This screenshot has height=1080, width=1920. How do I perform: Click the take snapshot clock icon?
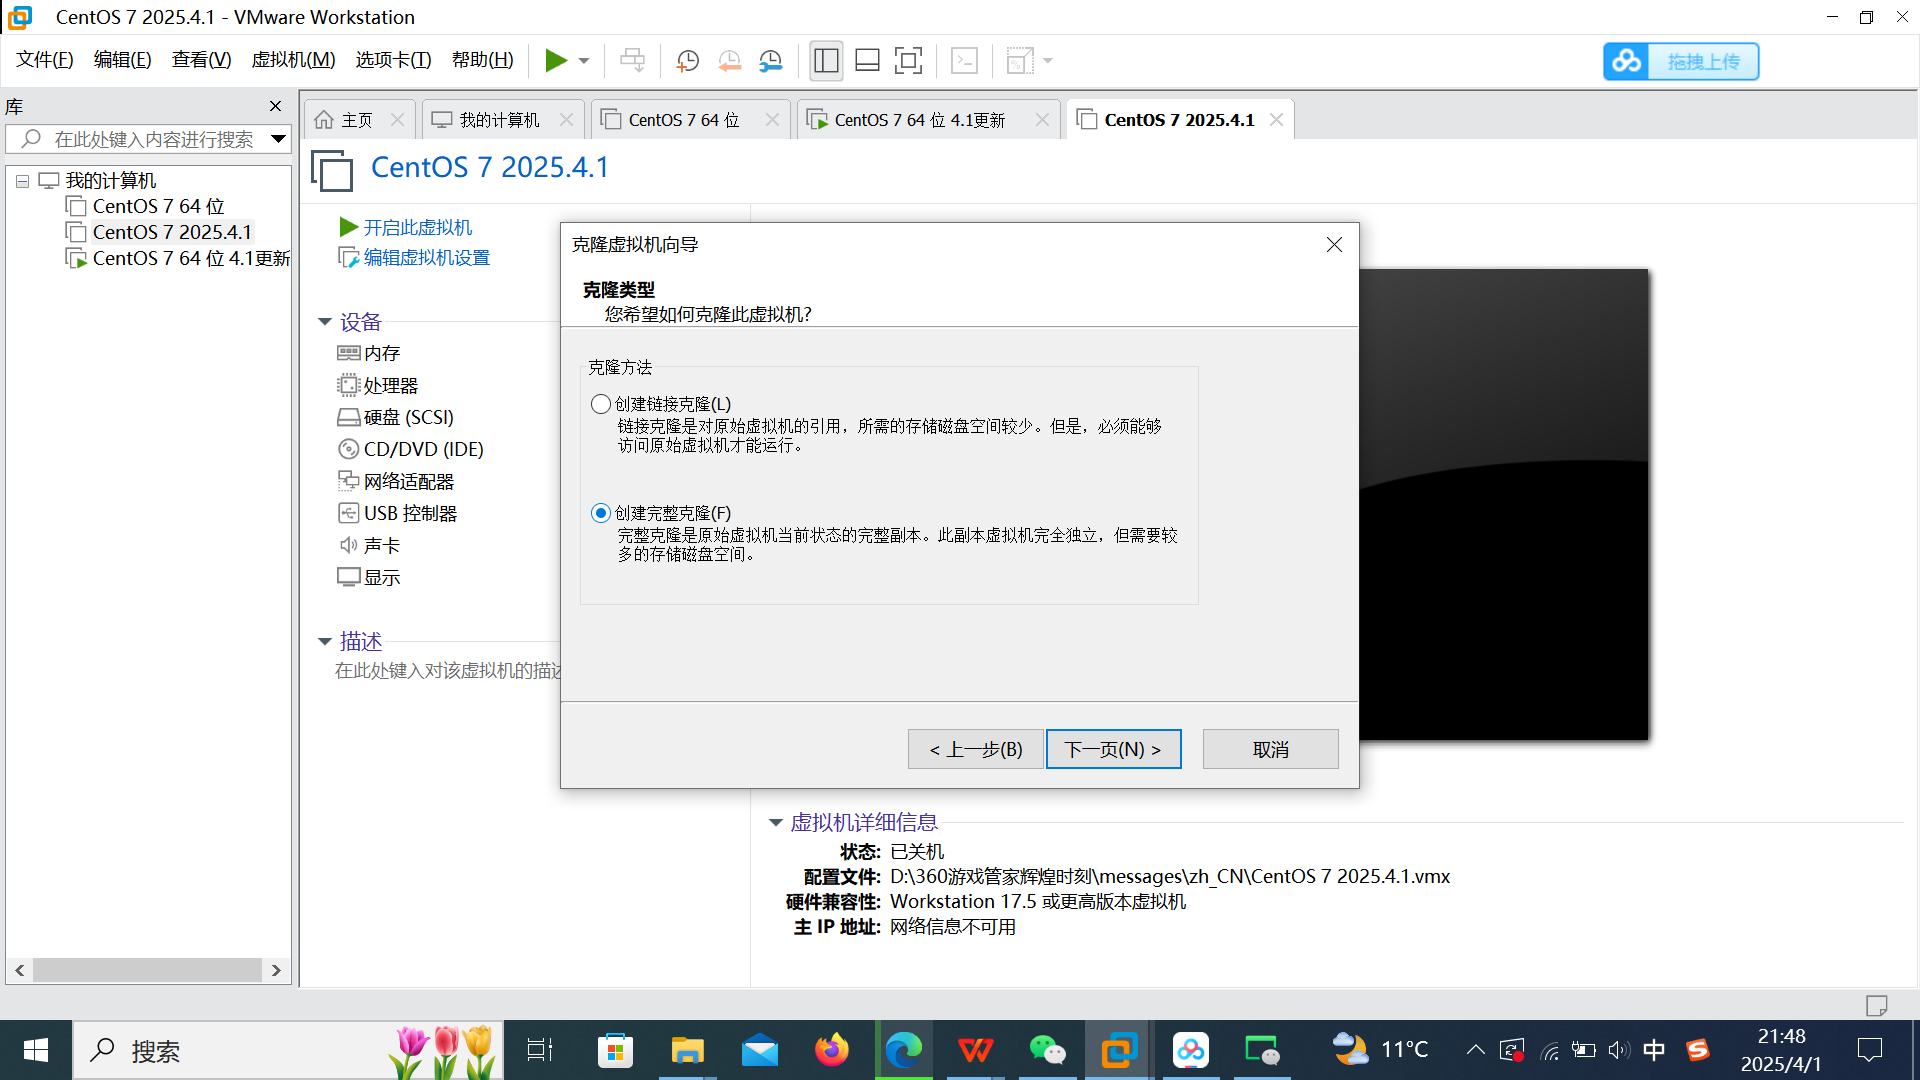point(687,61)
